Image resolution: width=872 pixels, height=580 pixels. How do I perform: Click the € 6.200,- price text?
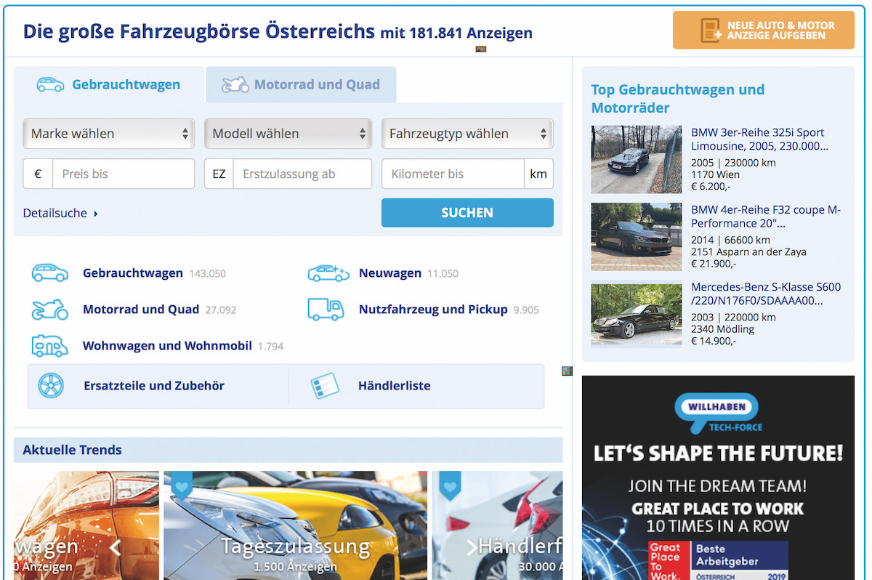[710, 186]
